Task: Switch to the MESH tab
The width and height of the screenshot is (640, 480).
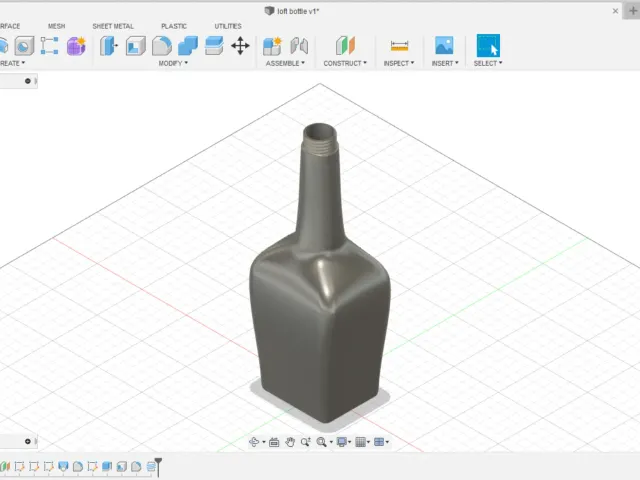Action: pos(56,26)
